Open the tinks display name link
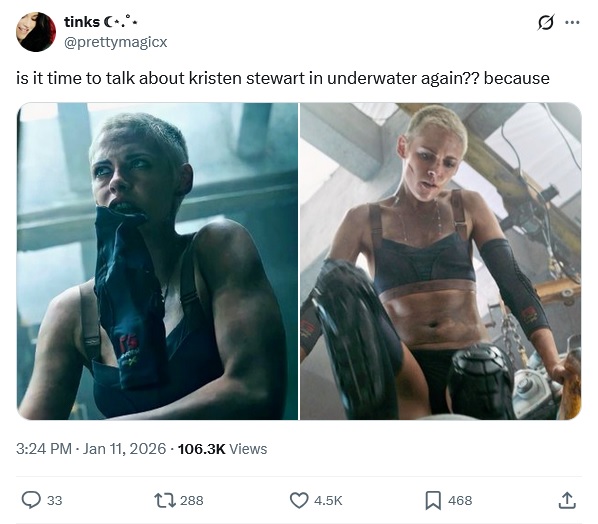The height and width of the screenshot is (524, 598). click(82, 22)
